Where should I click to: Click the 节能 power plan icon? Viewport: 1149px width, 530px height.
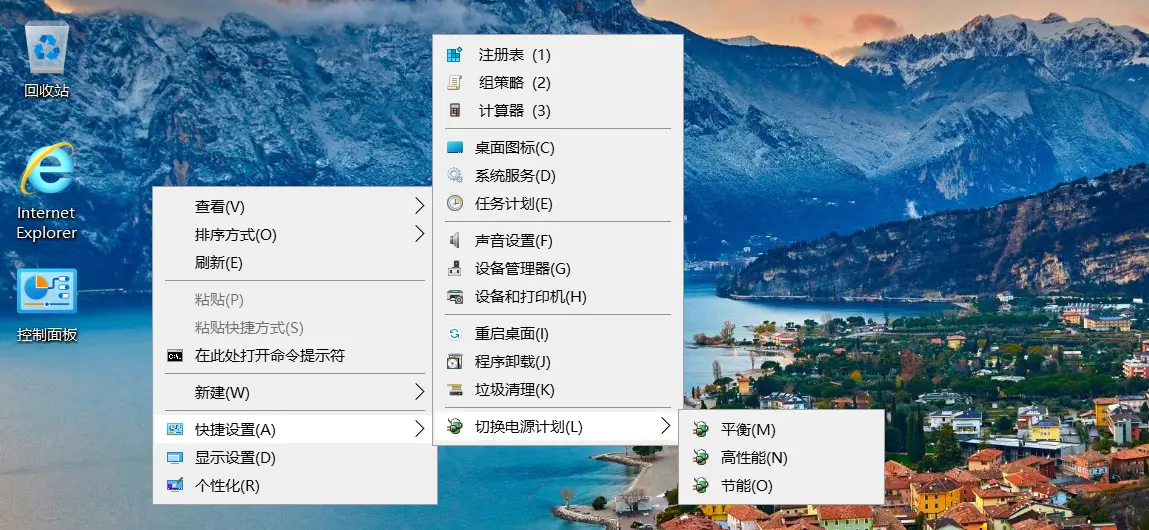[x=701, y=485]
